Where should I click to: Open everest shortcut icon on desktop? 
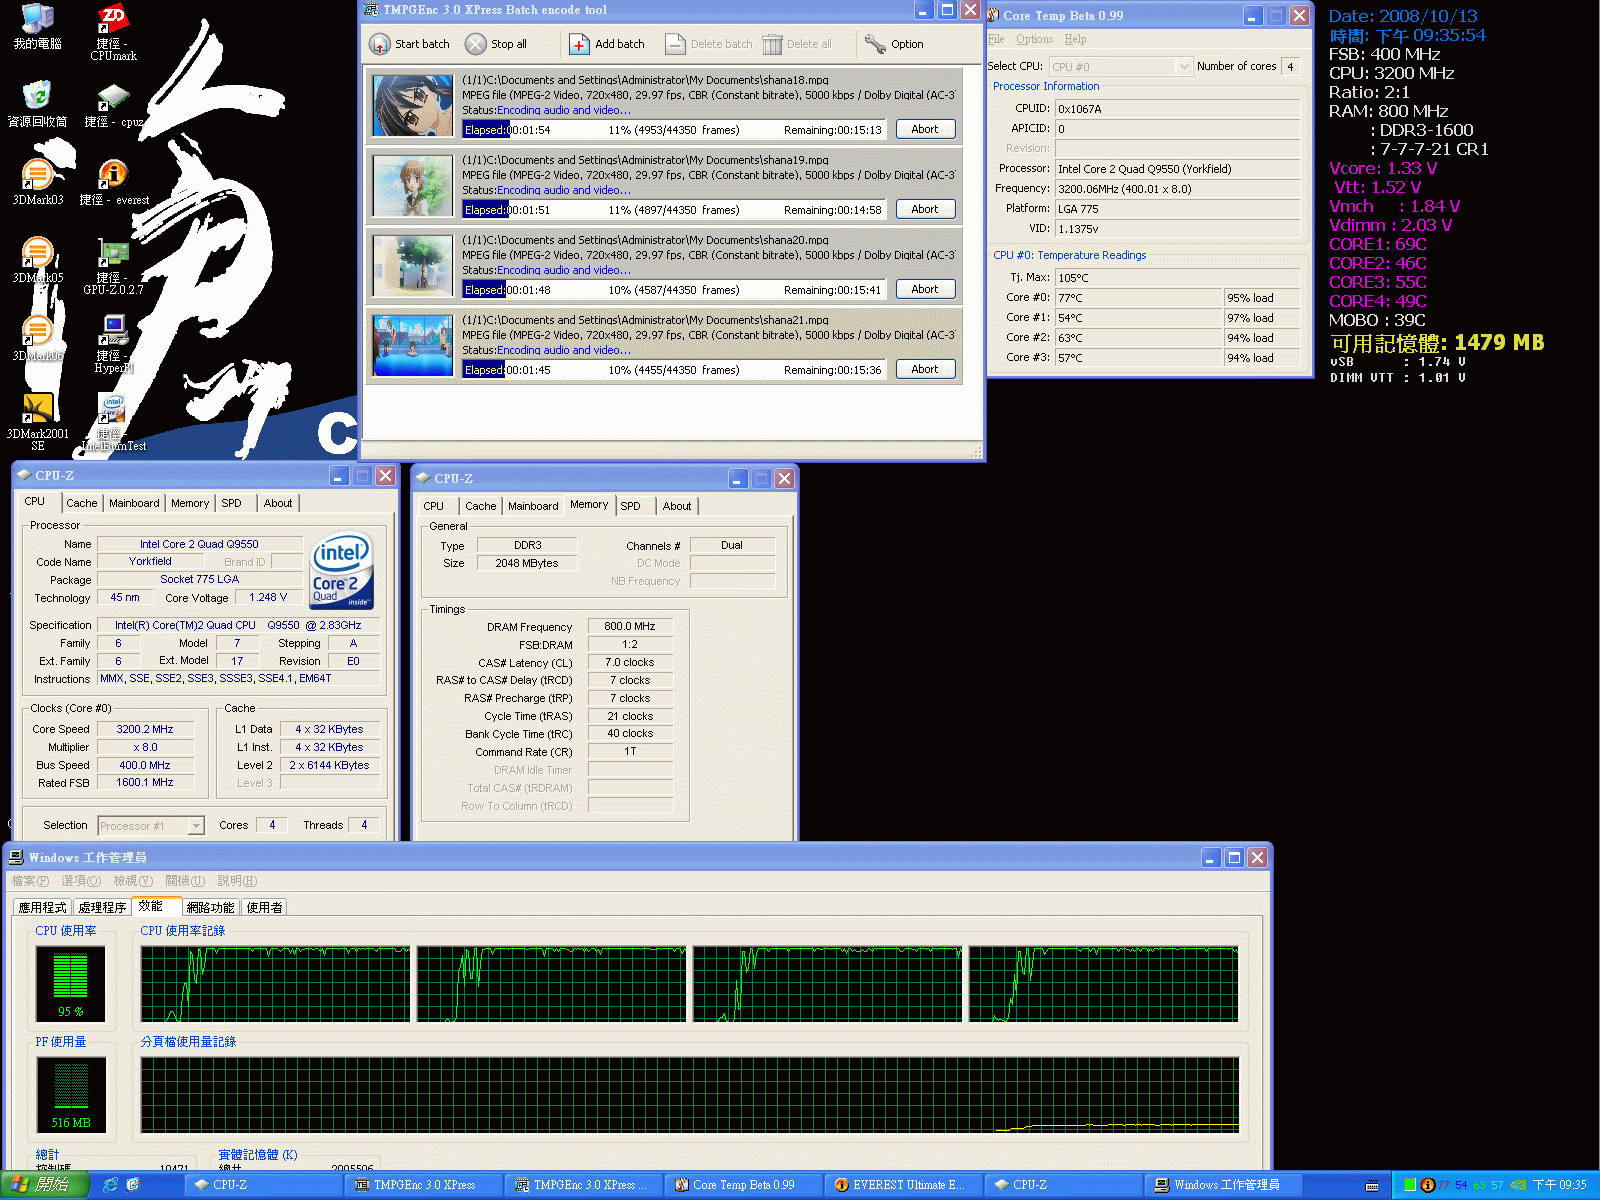114,183
